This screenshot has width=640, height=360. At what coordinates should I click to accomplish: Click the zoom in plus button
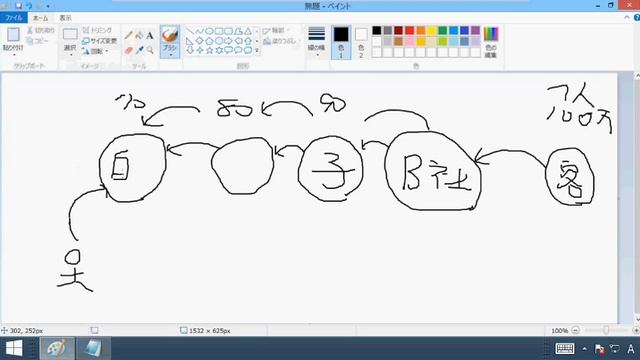pos(636,330)
